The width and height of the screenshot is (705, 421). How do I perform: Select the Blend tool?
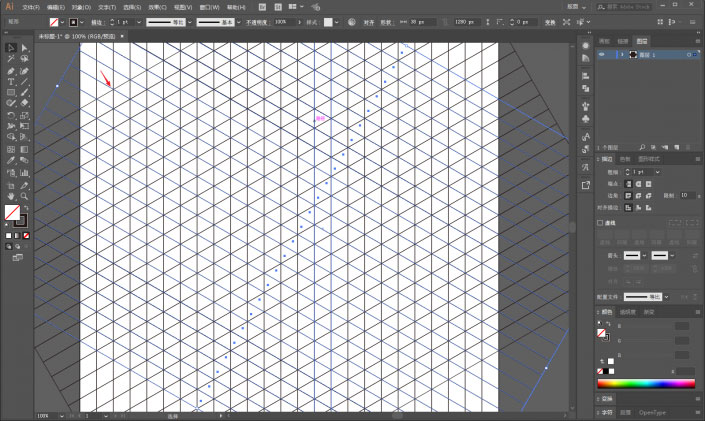click(24, 161)
